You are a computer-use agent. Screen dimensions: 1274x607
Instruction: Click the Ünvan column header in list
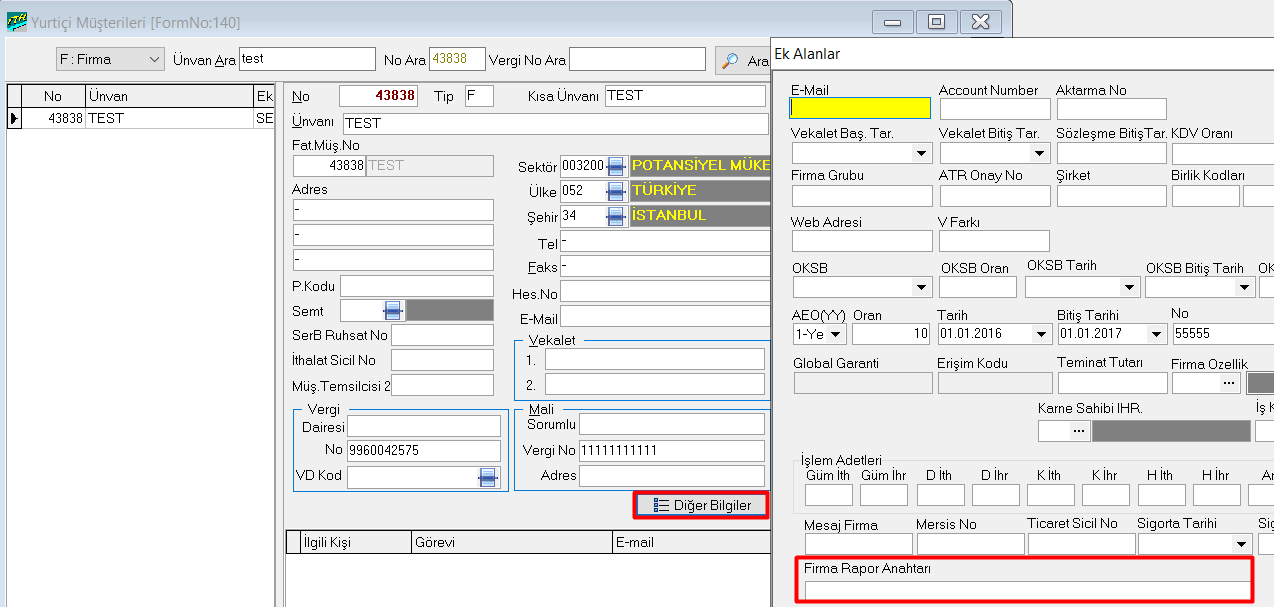point(168,96)
